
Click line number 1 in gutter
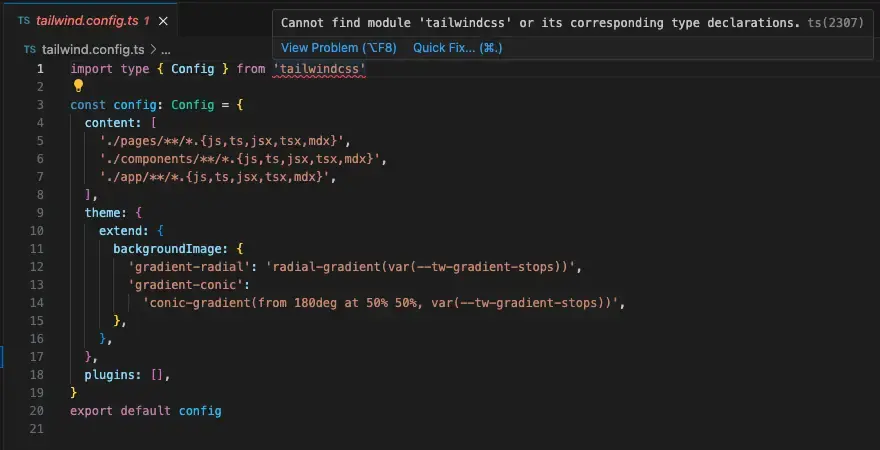[x=40, y=69]
